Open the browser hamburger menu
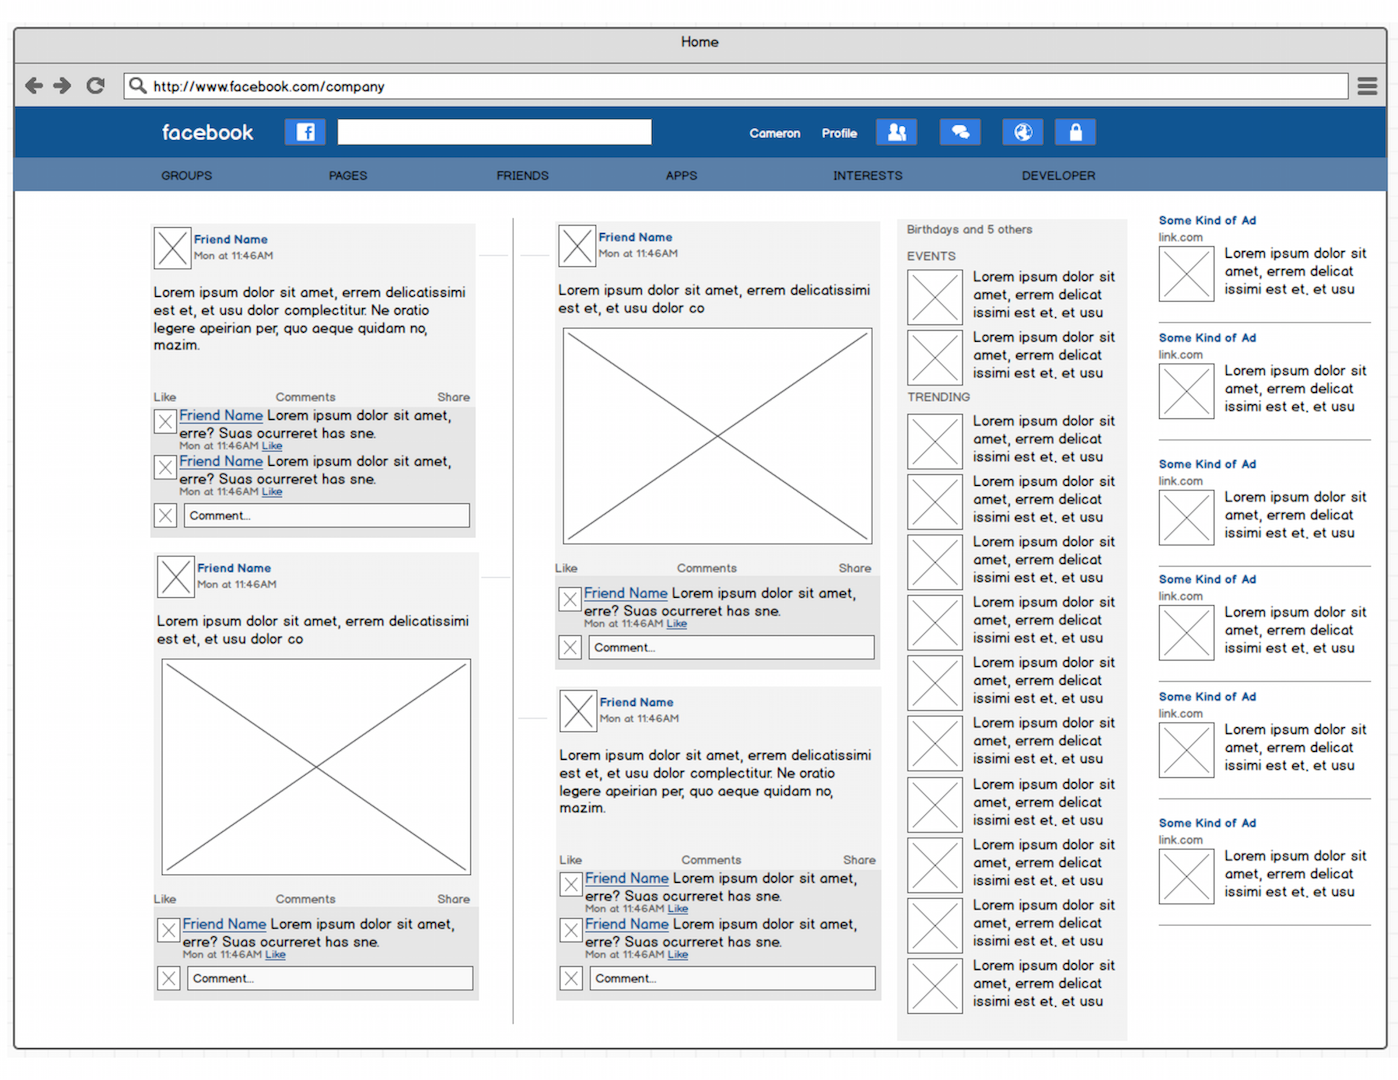This screenshot has width=1398, height=1080. click(1367, 87)
